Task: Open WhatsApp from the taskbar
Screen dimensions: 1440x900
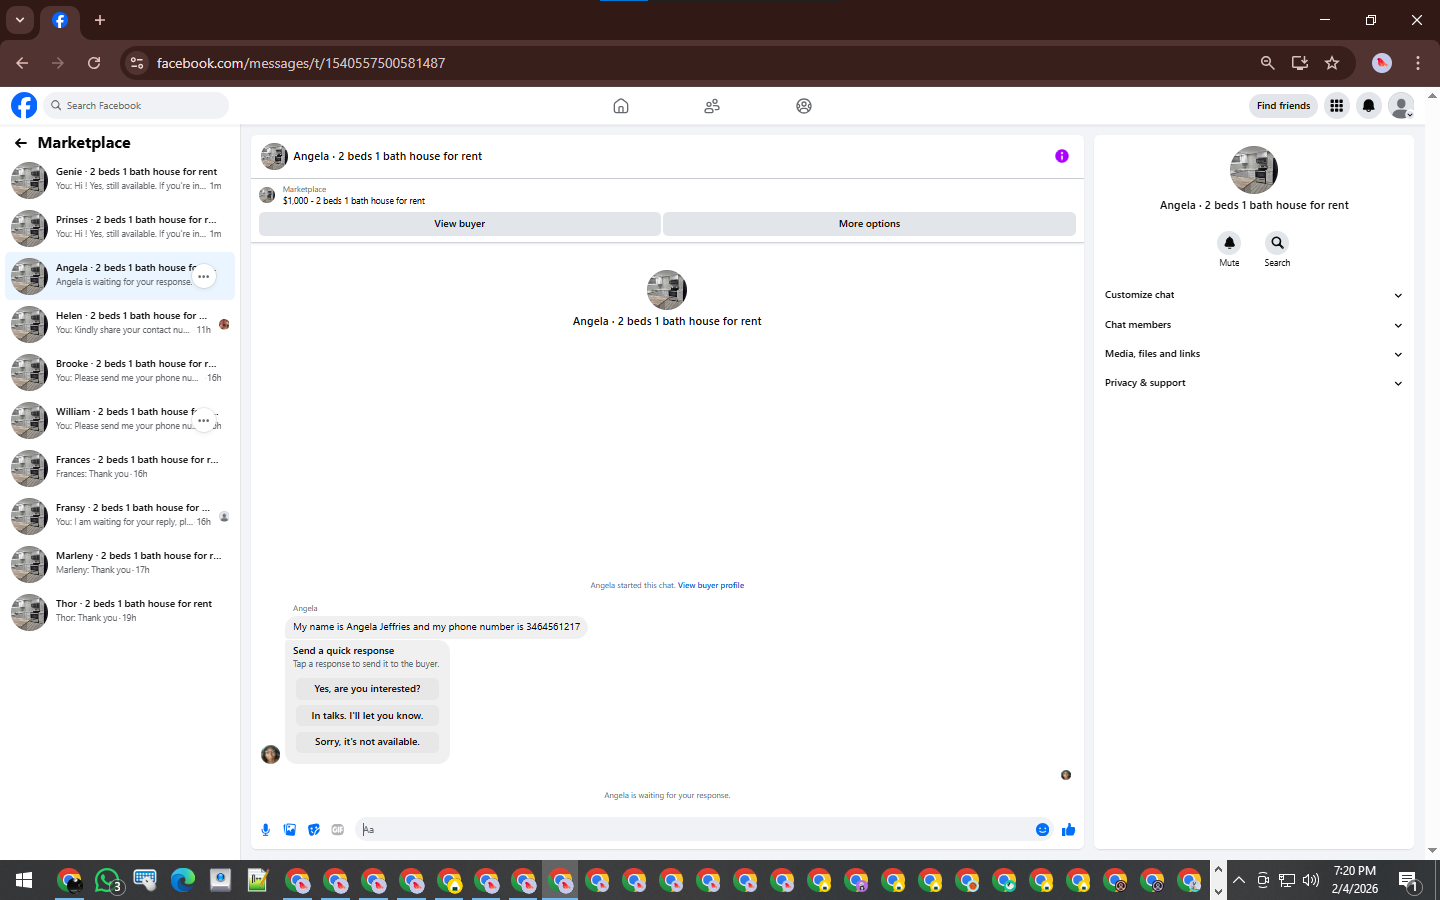Action: coord(108,880)
